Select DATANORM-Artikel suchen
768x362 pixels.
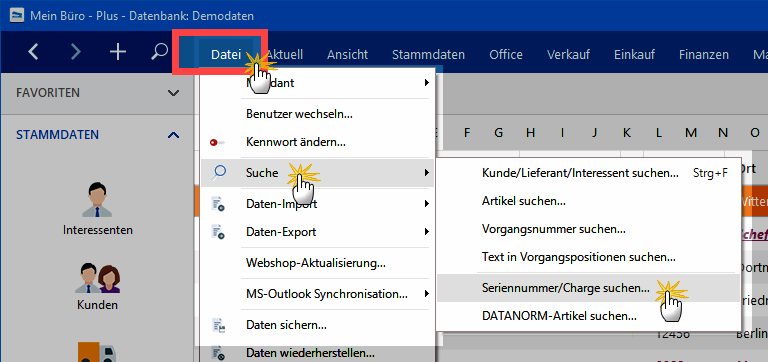pos(588,316)
